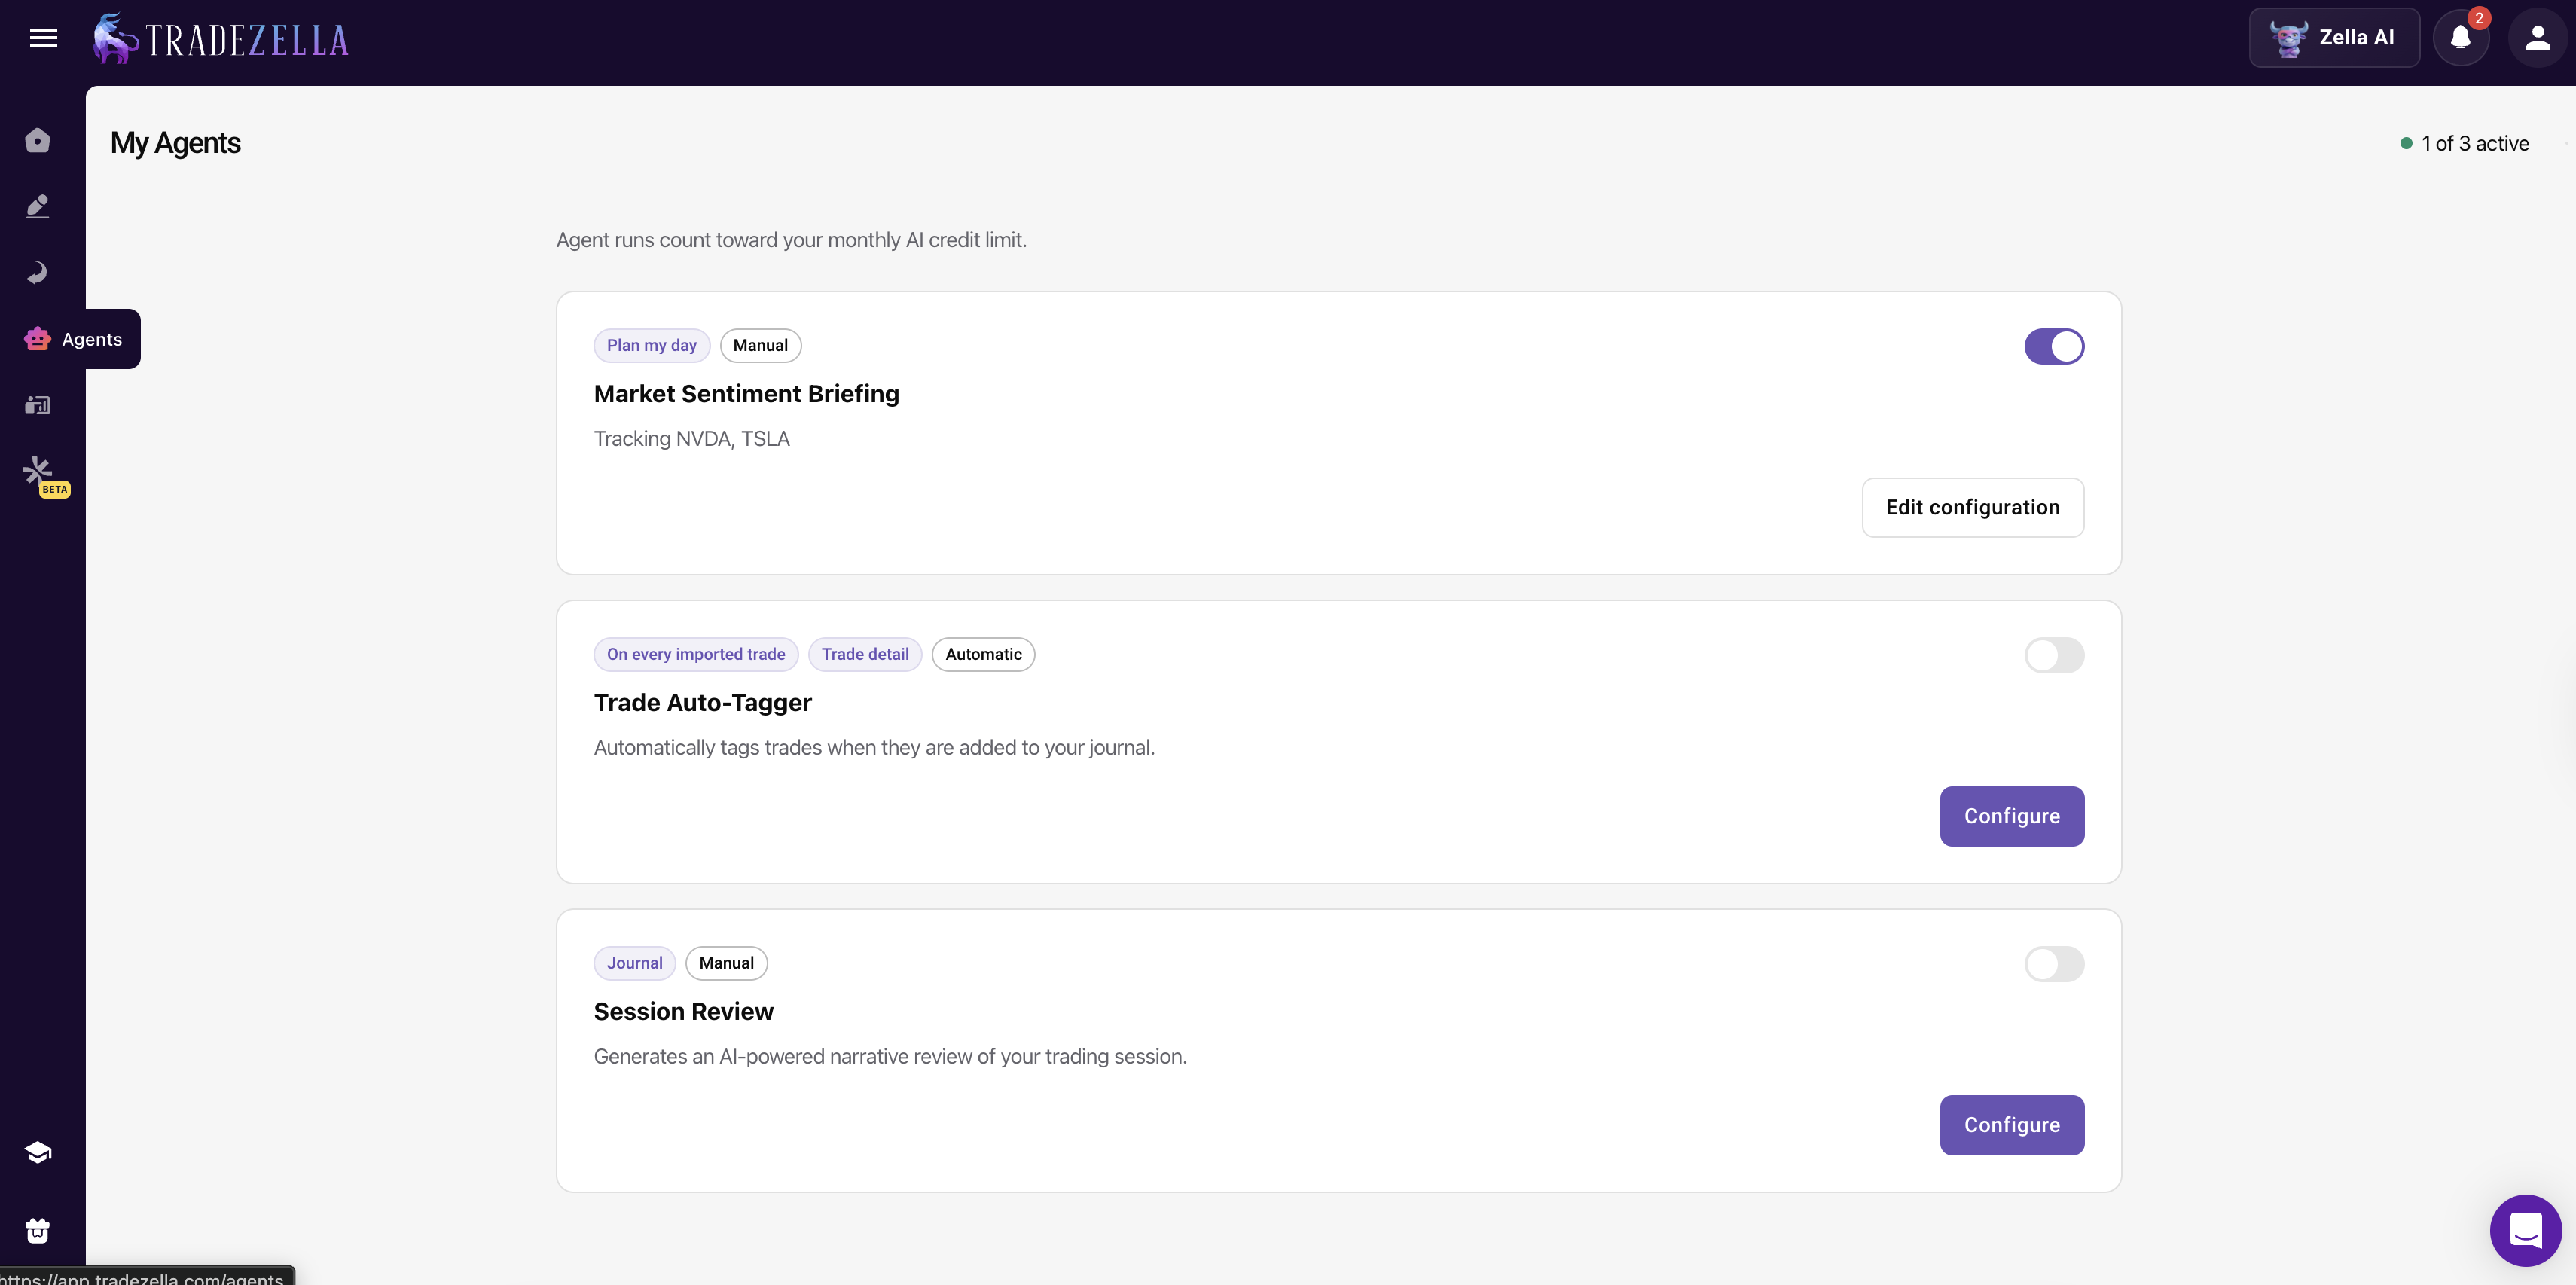Open the notifications bell
The image size is (2576, 1285).
(2461, 38)
